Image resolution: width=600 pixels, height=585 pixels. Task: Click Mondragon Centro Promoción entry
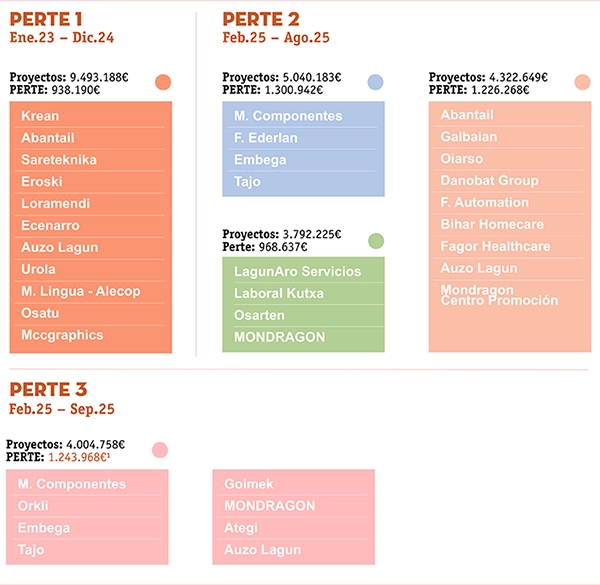499,295
